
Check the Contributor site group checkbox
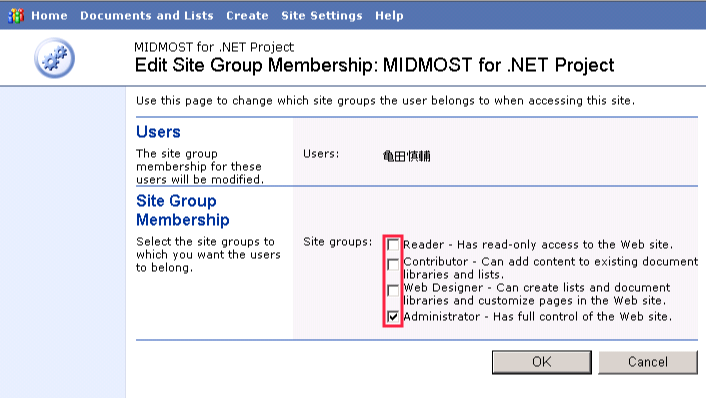pyautogui.click(x=393, y=264)
